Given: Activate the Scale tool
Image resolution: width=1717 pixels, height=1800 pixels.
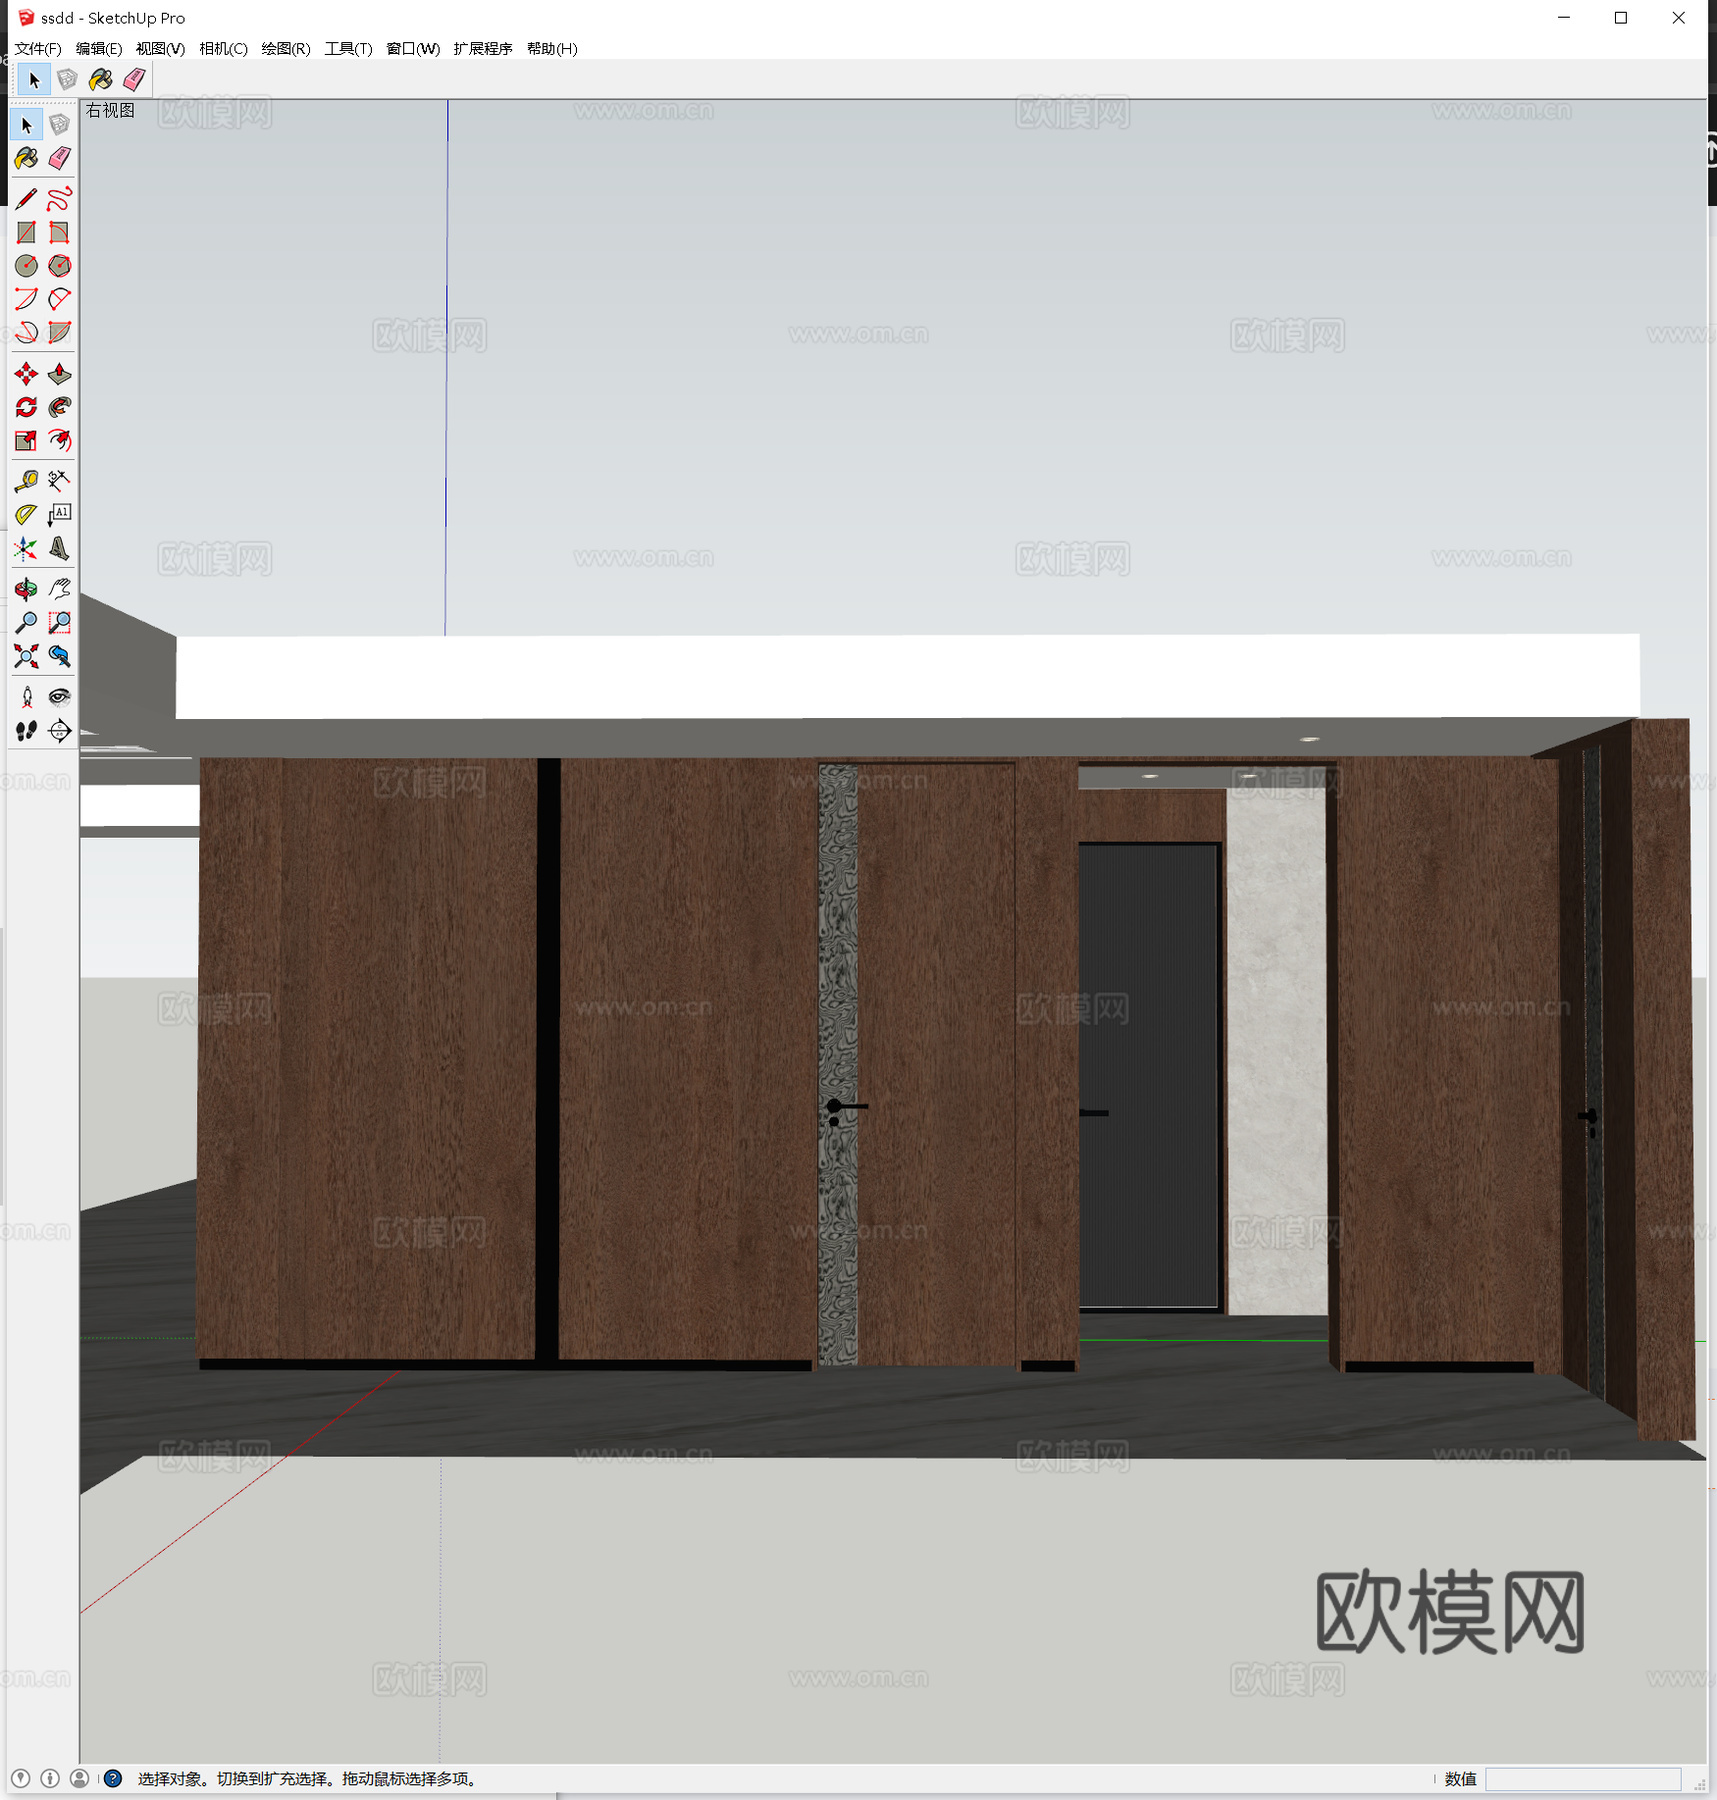Looking at the screenshot, I should 27,440.
